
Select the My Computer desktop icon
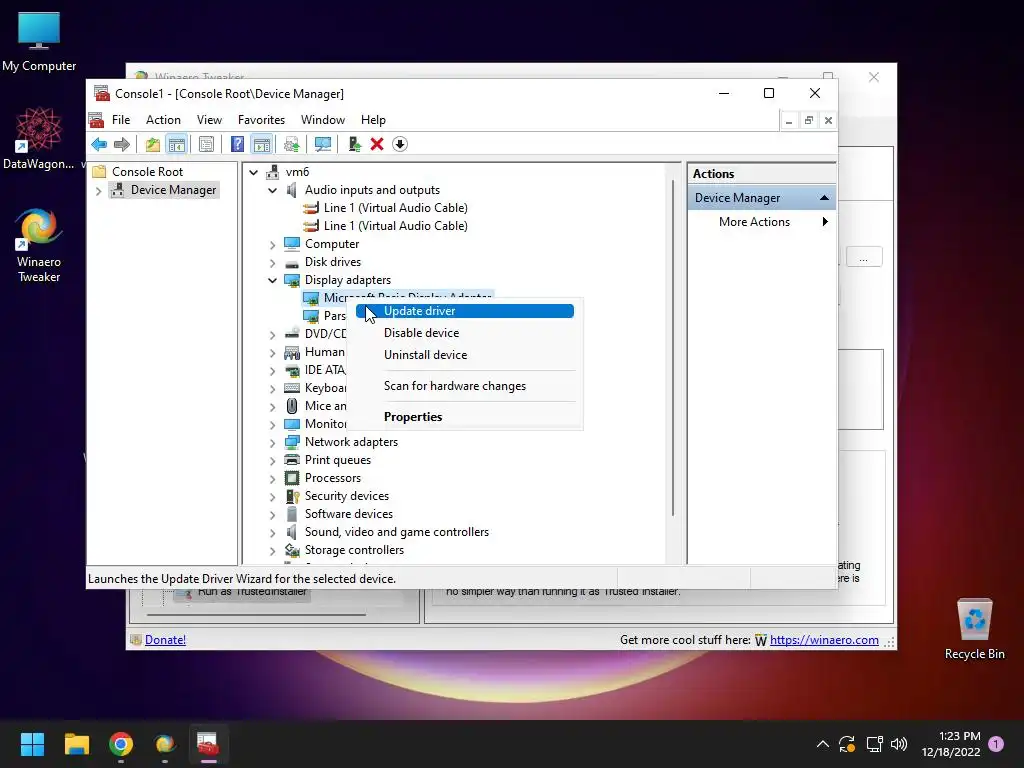[39, 42]
